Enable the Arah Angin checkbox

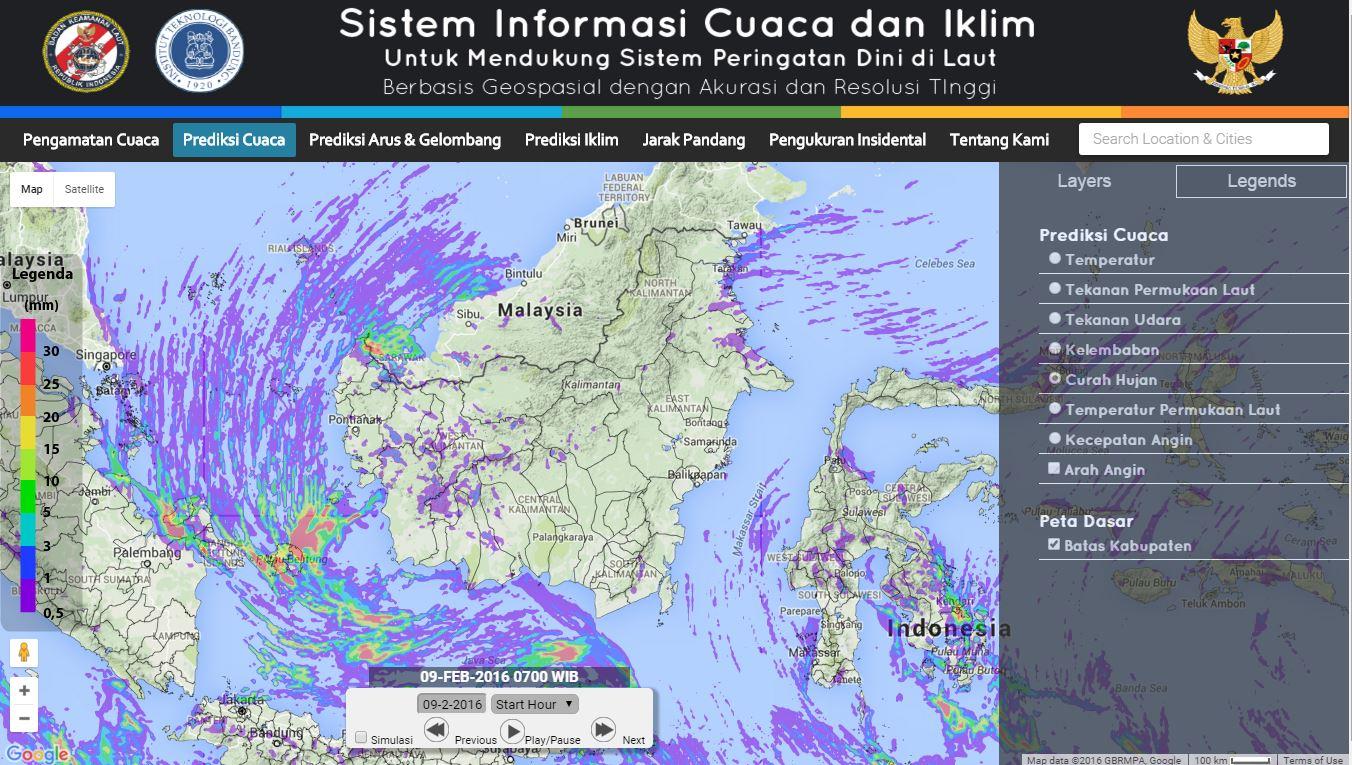click(x=1054, y=468)
